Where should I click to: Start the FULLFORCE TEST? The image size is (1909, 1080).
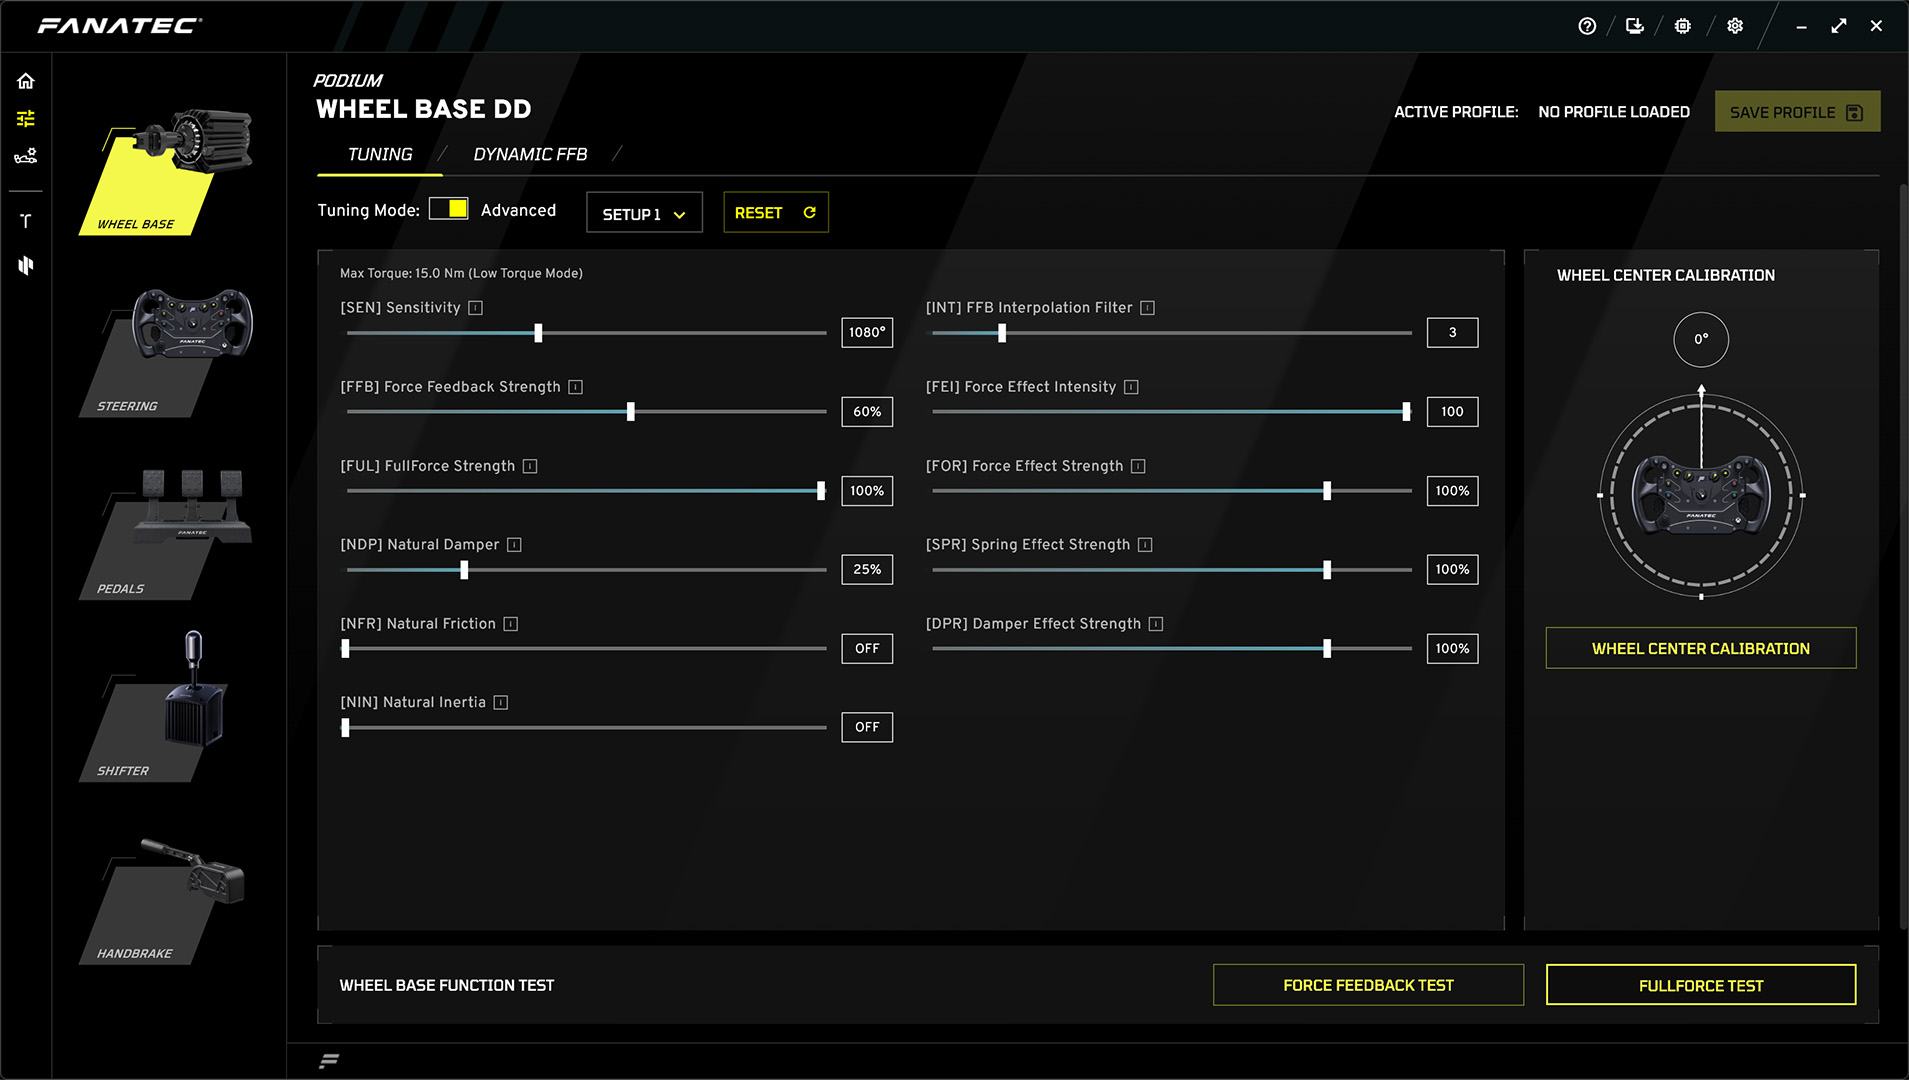(1700, 986)
